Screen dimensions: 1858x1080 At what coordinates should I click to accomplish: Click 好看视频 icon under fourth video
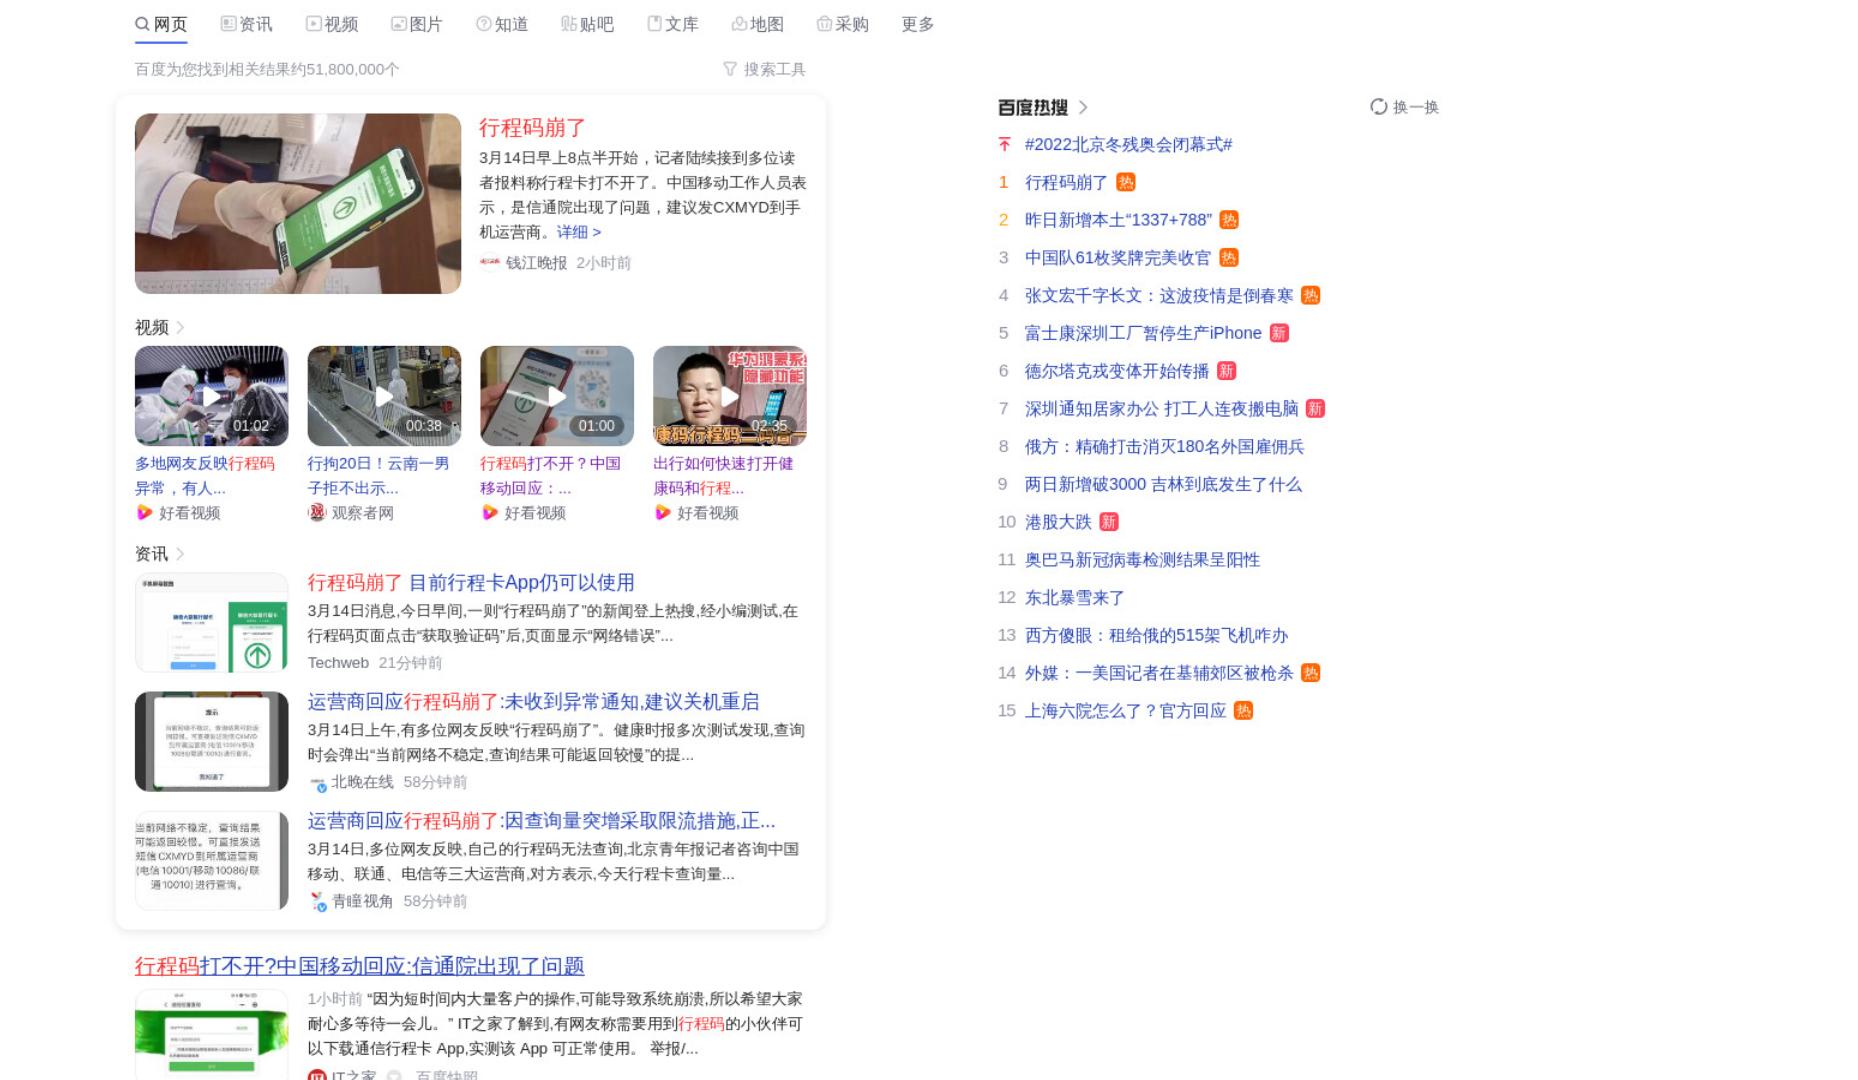pyautogui.click(x=662, y=513)
